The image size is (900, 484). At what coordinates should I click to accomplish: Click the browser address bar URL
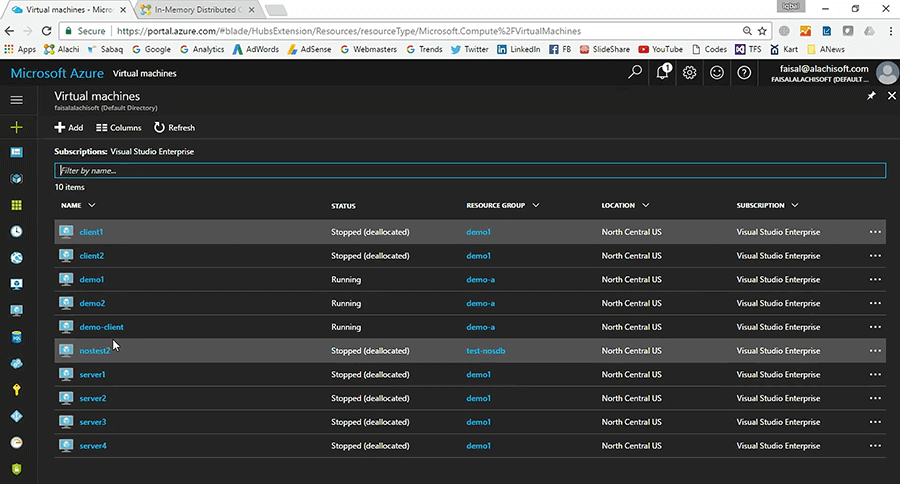tap(349, 31)
